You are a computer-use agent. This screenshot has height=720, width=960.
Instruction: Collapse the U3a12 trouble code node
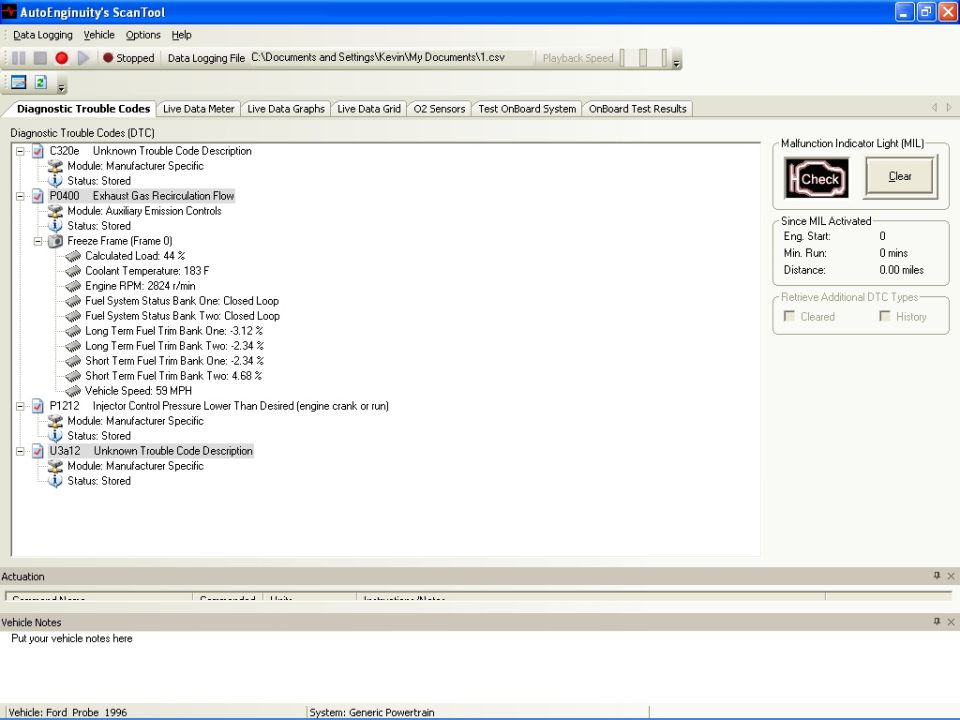[20, 452]
